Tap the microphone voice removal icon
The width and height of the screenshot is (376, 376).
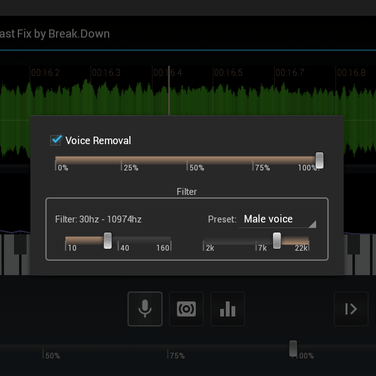coord(145,309)
